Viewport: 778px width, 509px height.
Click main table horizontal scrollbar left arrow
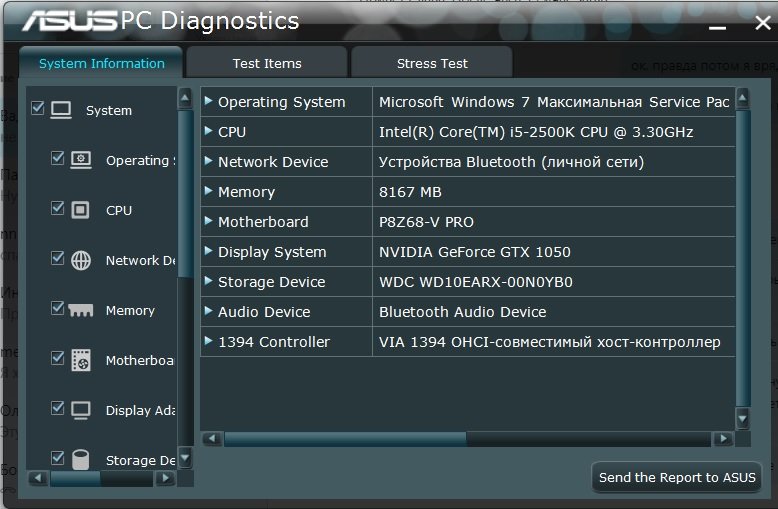pos(212,439)
